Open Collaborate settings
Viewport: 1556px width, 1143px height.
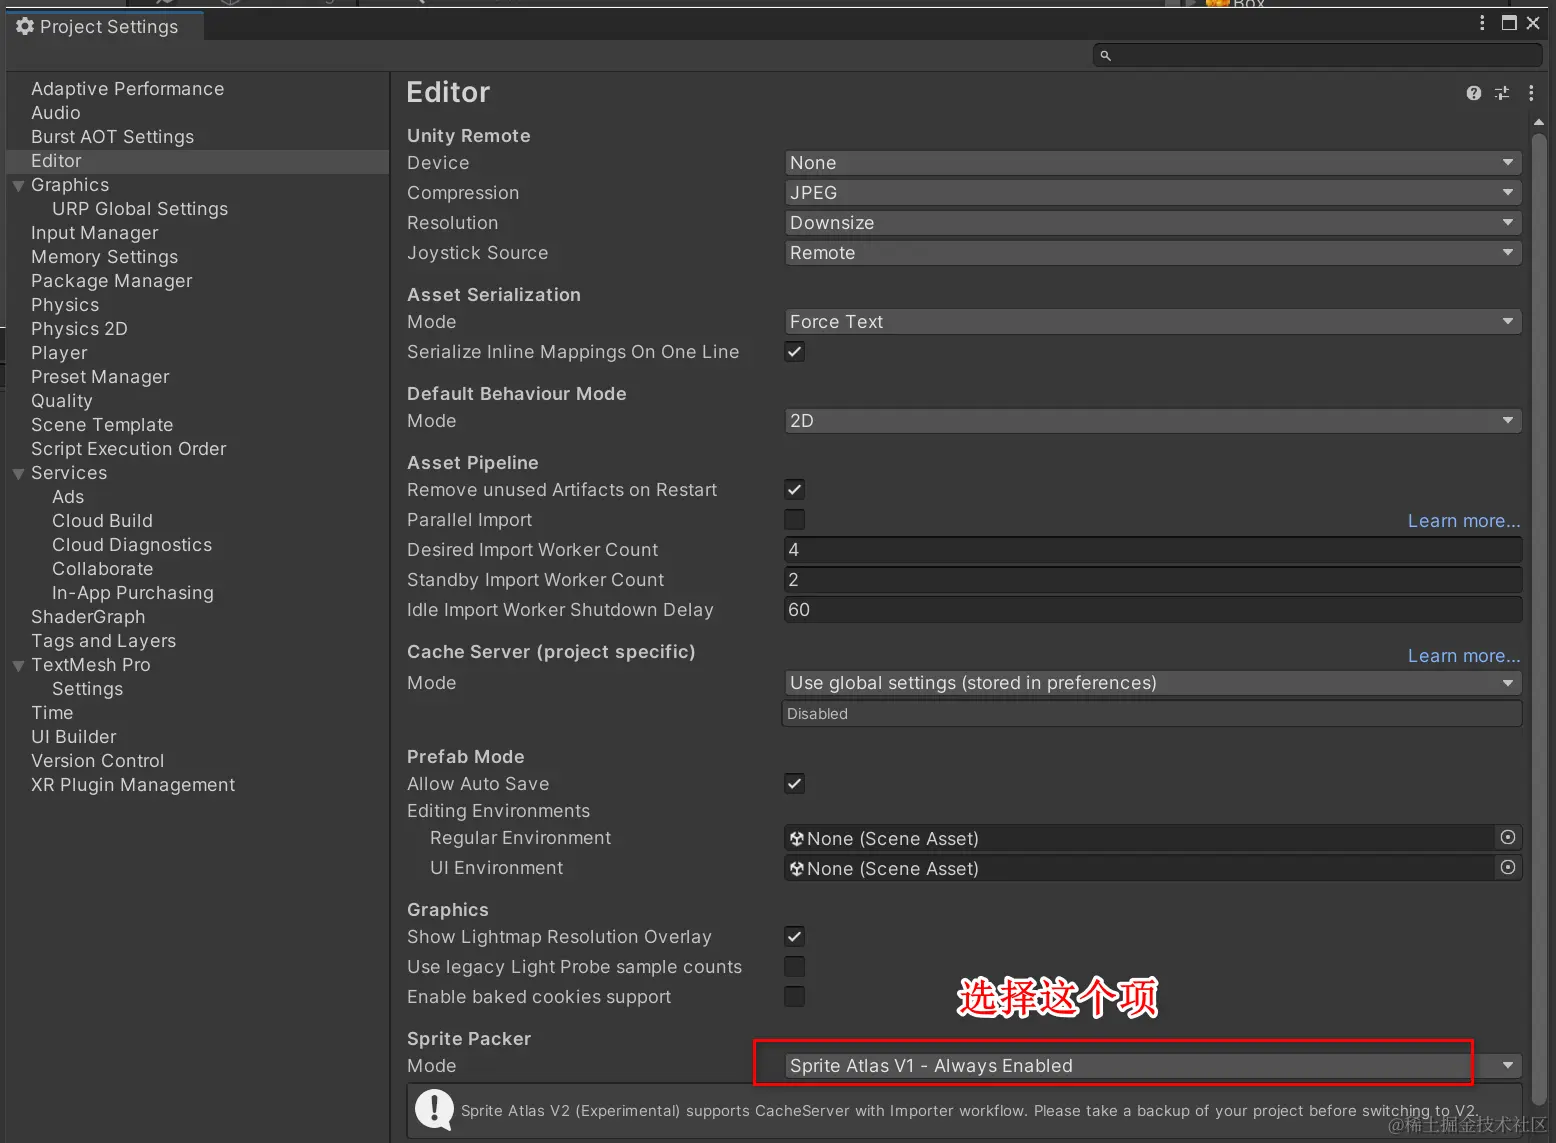pyautogui.click(x=103, y=569)
